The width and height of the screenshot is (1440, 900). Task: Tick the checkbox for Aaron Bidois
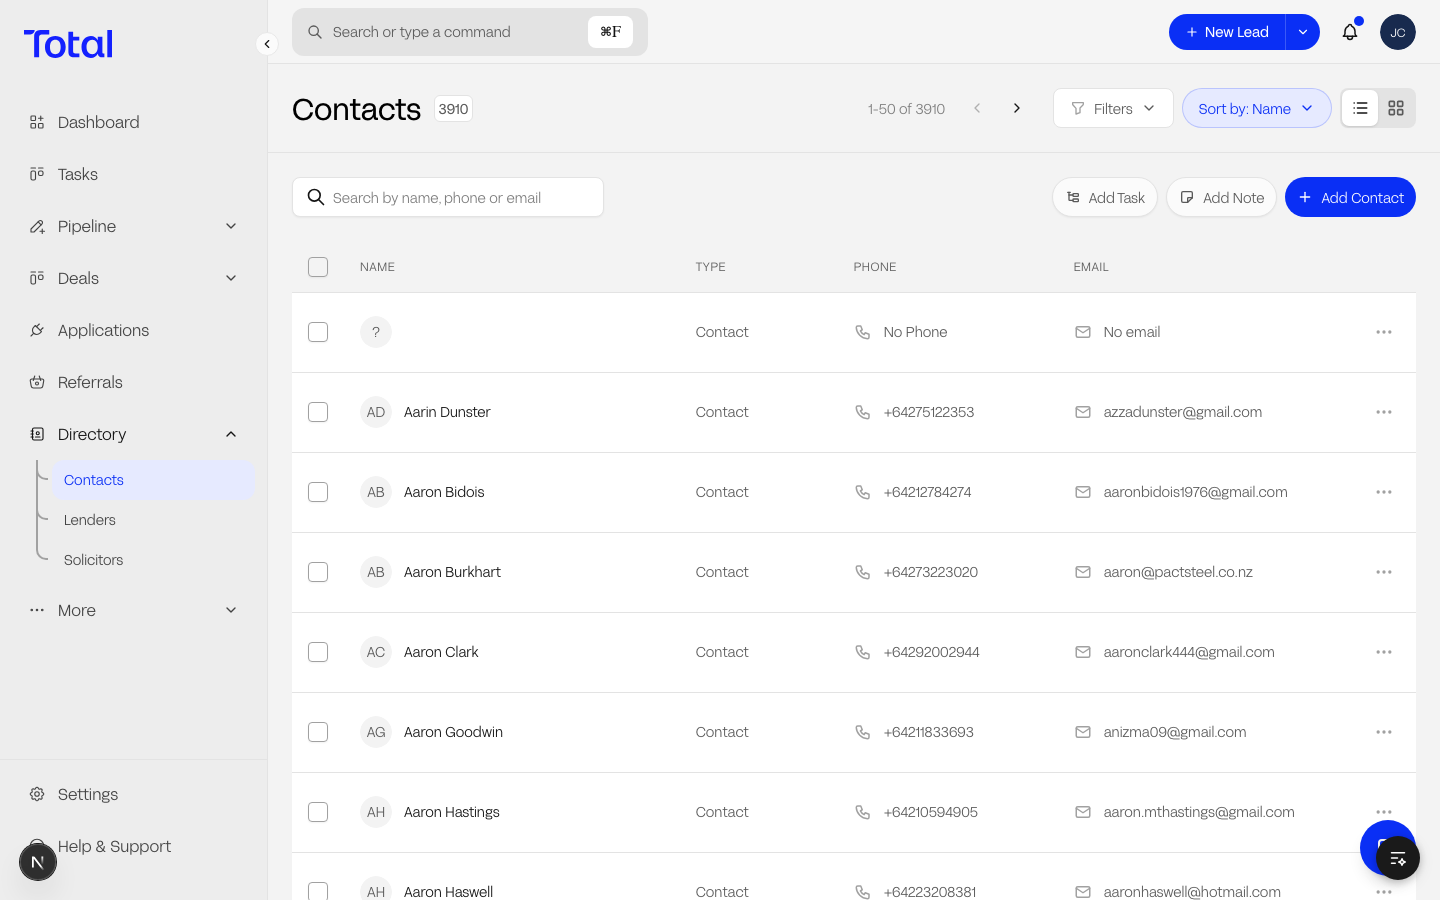tap(318, 492)
